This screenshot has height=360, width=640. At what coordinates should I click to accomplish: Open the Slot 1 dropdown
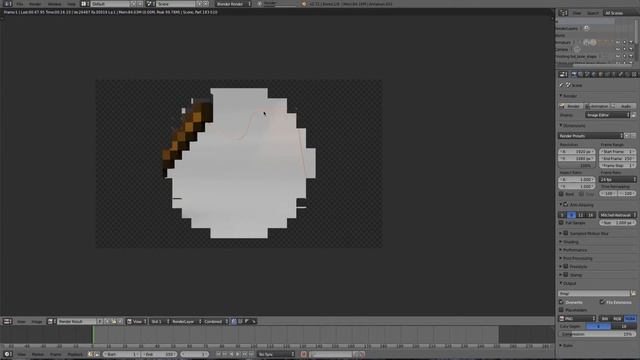[160, 322]
